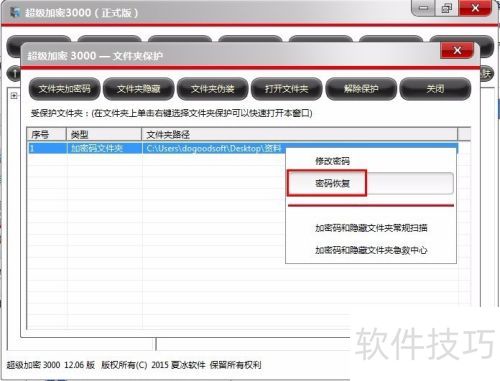Image resolution: width=500 pixels, height=381 pixels.
Task: Click the 超级加密3000 app icon in the title bar
Action: click(x=15, y=13)
